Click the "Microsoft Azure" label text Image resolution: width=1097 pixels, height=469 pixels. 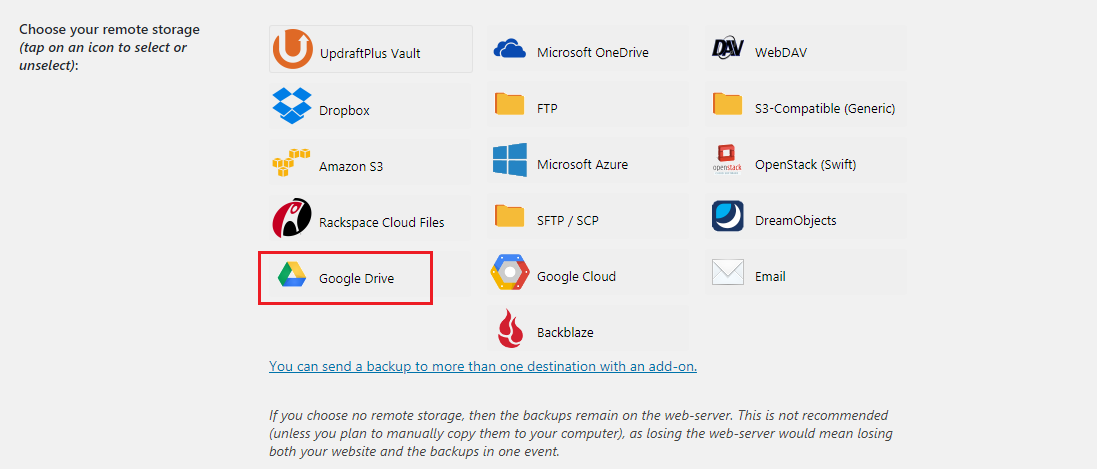click(583, 164)
